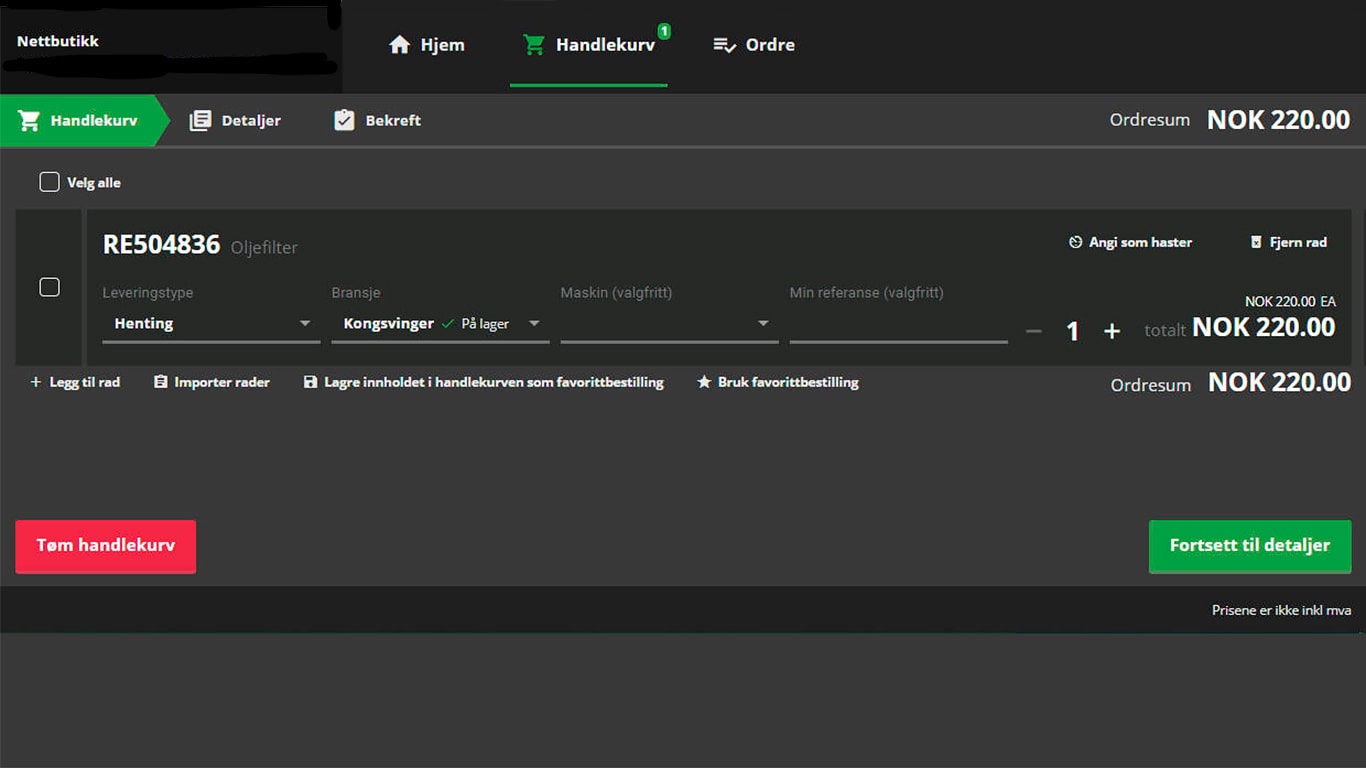
Task: Remove row with Fjern rad
Action: (x=1288, y=242)
